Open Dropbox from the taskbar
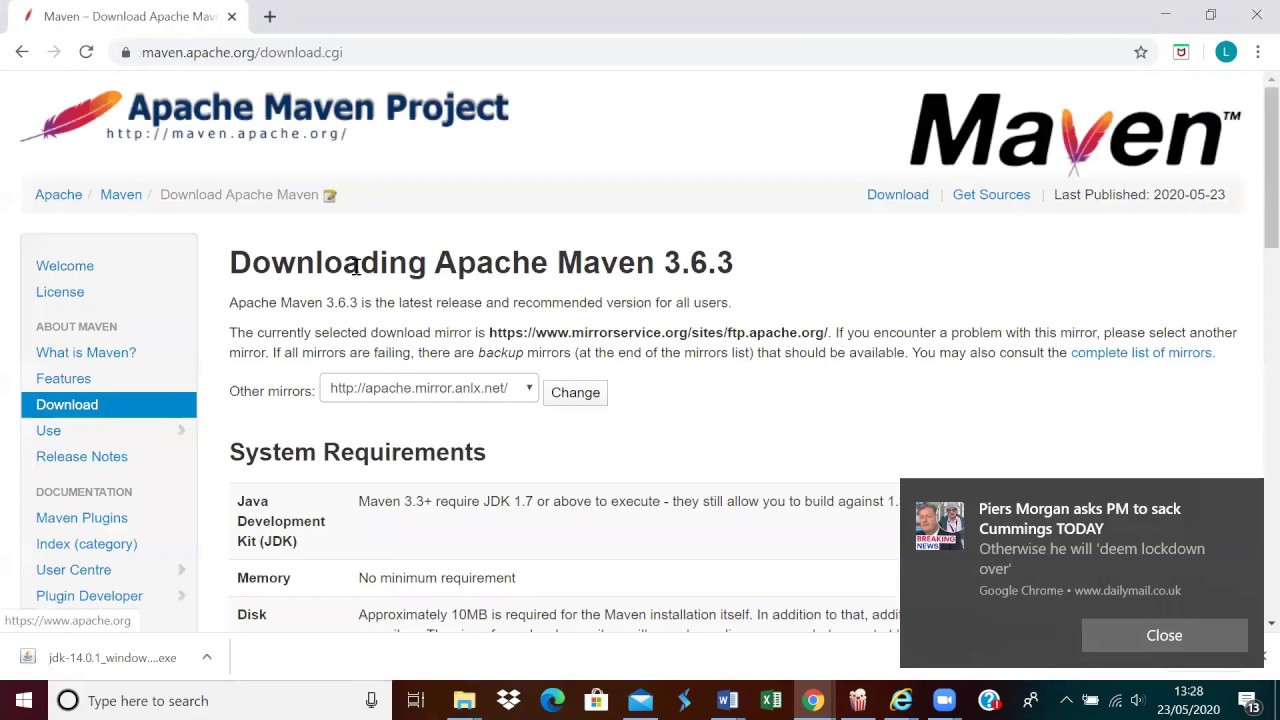This screenshot has width=1280, height=720. tap(508, 701)
